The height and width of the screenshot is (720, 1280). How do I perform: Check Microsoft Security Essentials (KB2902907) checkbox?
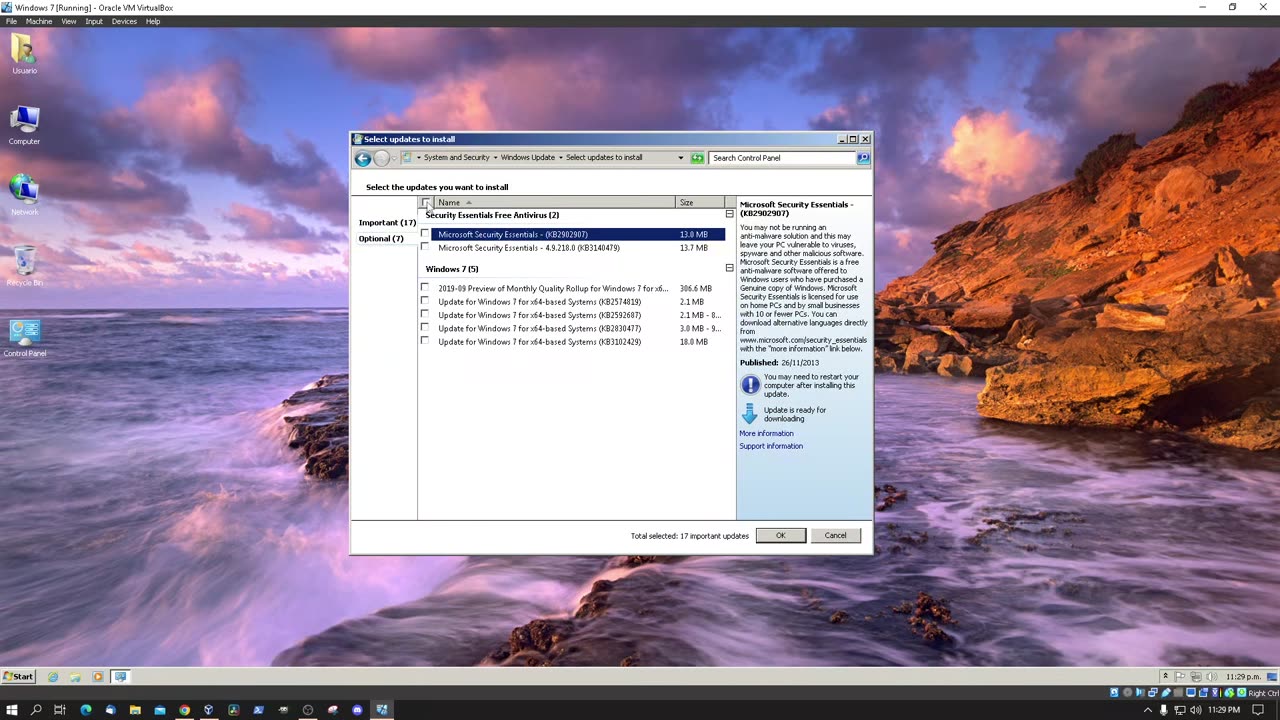click(425, 234)
